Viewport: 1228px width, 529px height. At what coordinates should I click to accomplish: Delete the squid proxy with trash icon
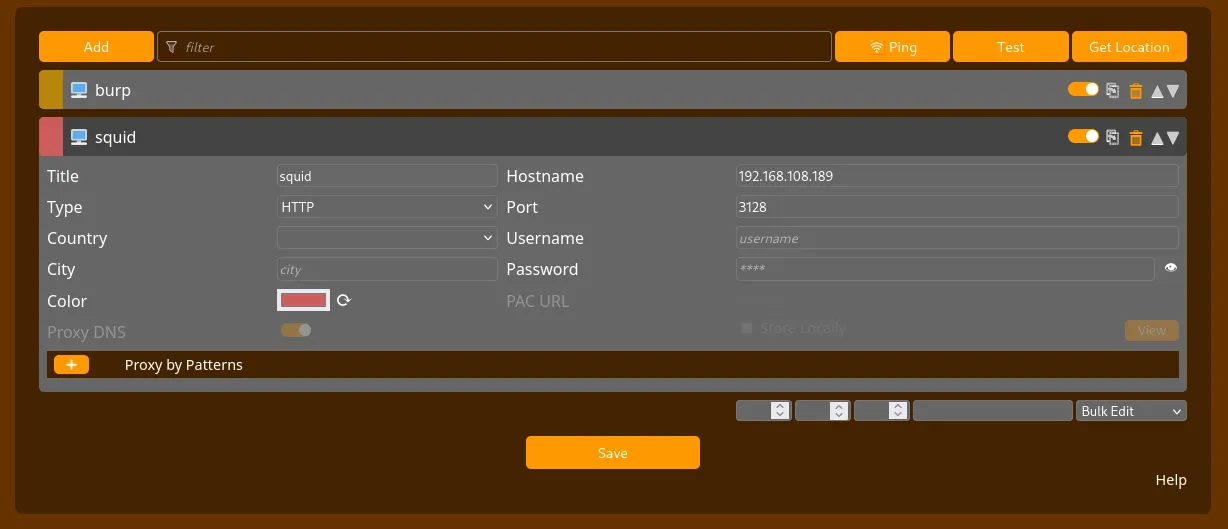[x=1135, y=138]
